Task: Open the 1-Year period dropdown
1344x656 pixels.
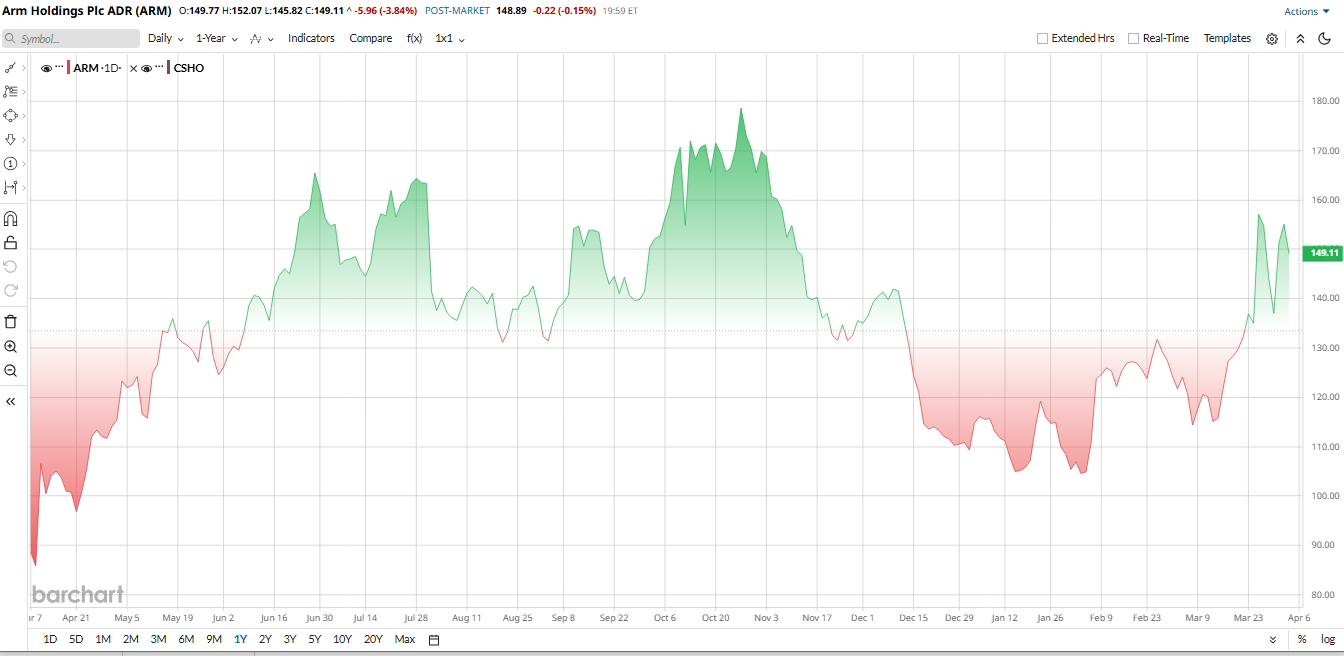Action: [x=217, y=38]
